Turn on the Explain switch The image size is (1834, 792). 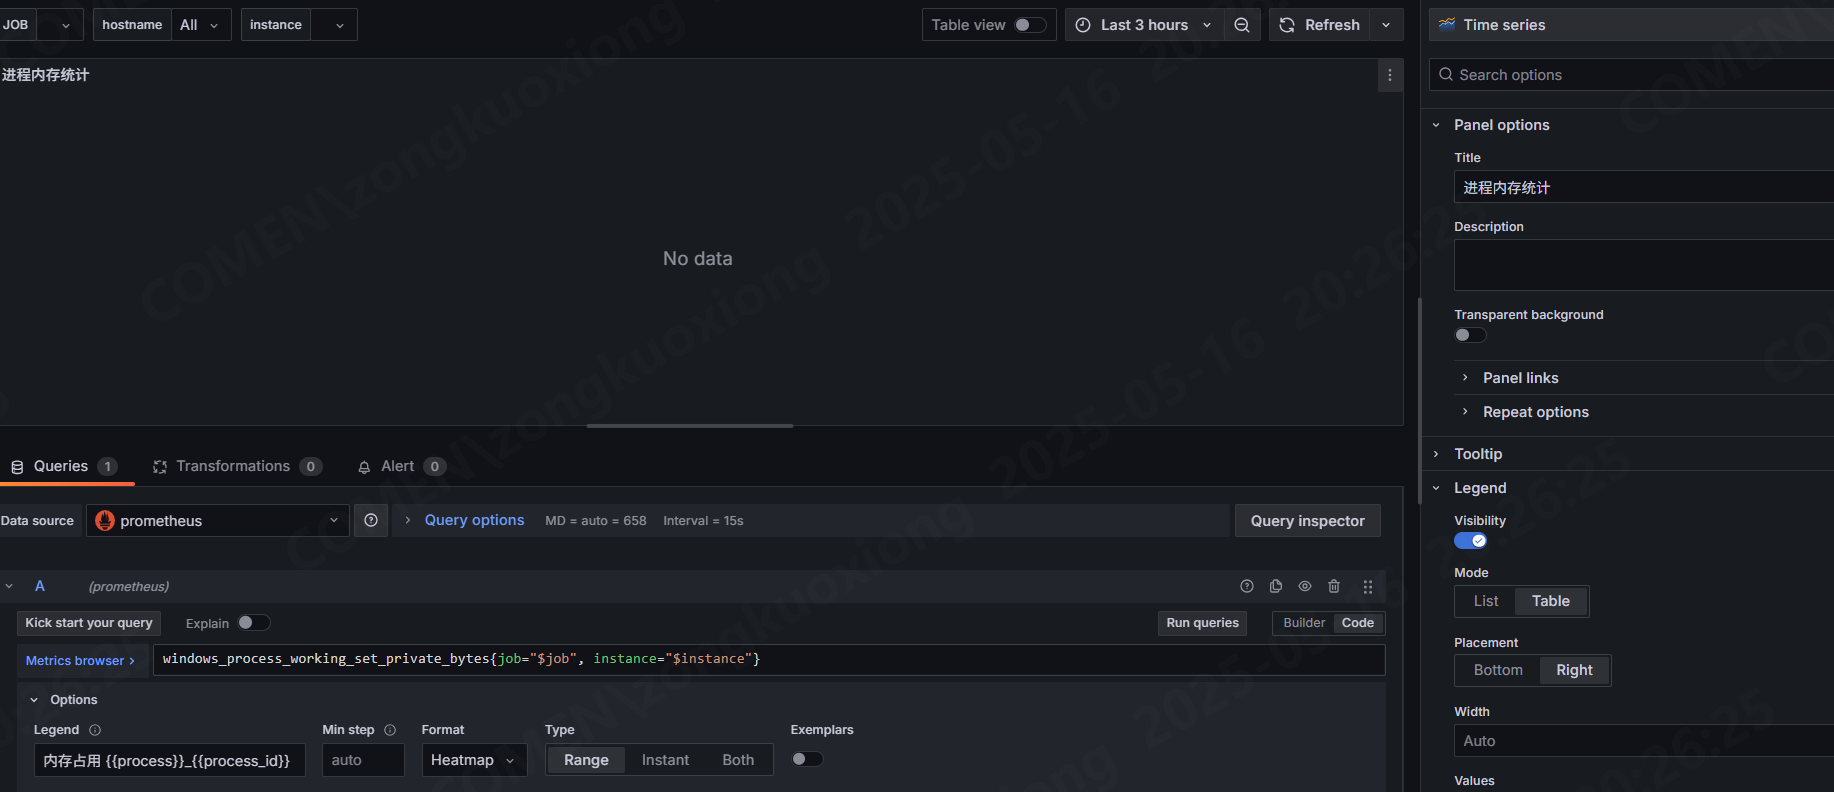click(253, 623)
